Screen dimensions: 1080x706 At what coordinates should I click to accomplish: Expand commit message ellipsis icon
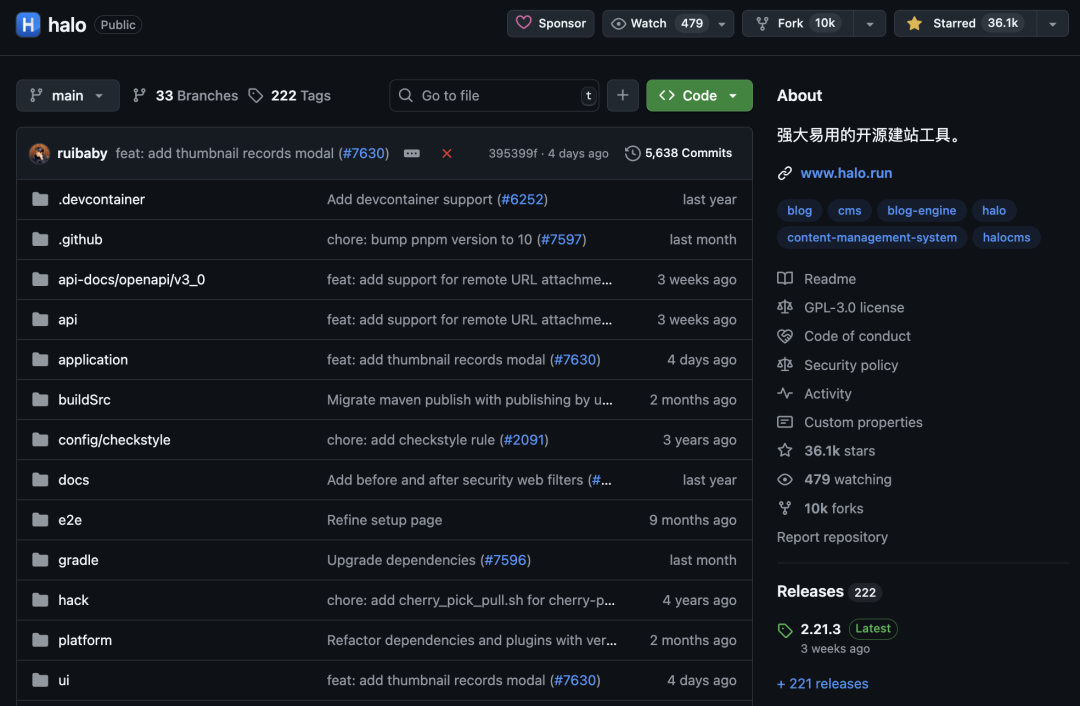412,154
